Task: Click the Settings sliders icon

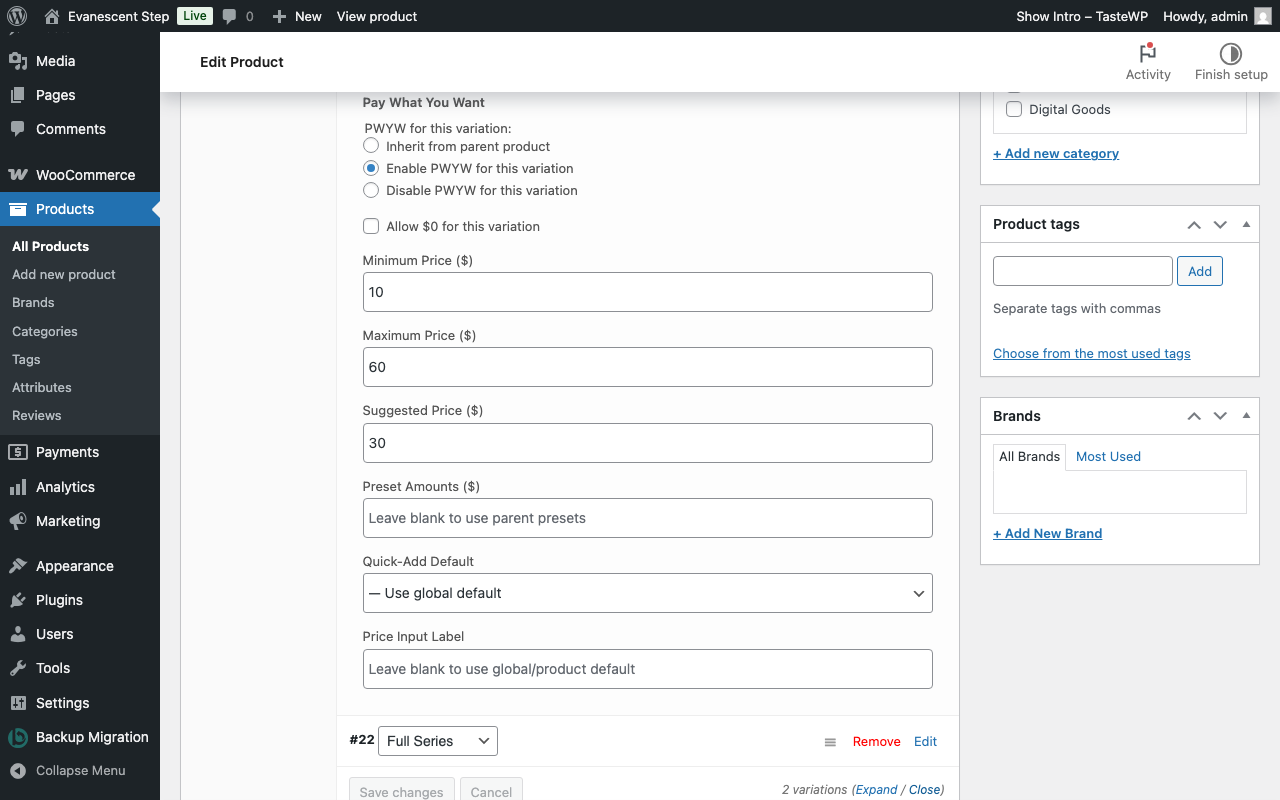Action: (x=18, y=703)
